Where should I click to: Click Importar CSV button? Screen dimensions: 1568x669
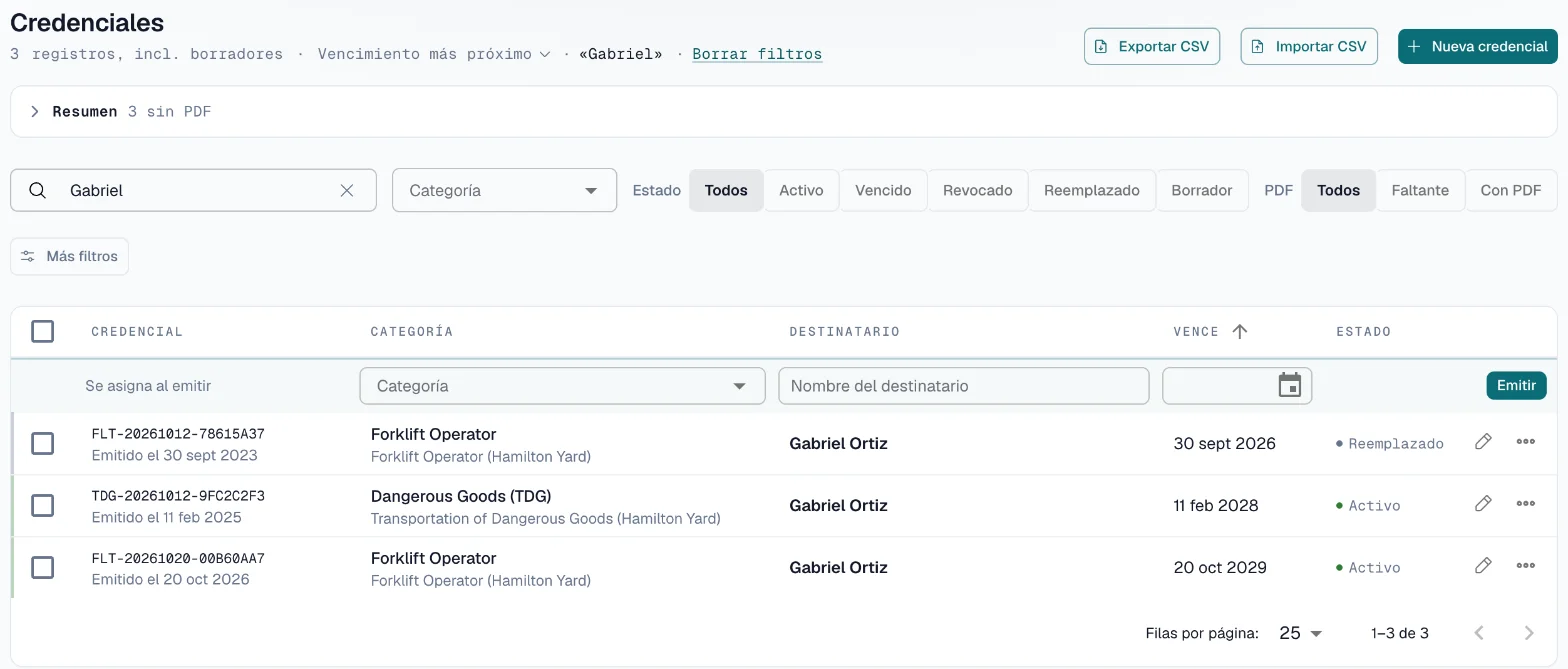[x=1309, y=46]
